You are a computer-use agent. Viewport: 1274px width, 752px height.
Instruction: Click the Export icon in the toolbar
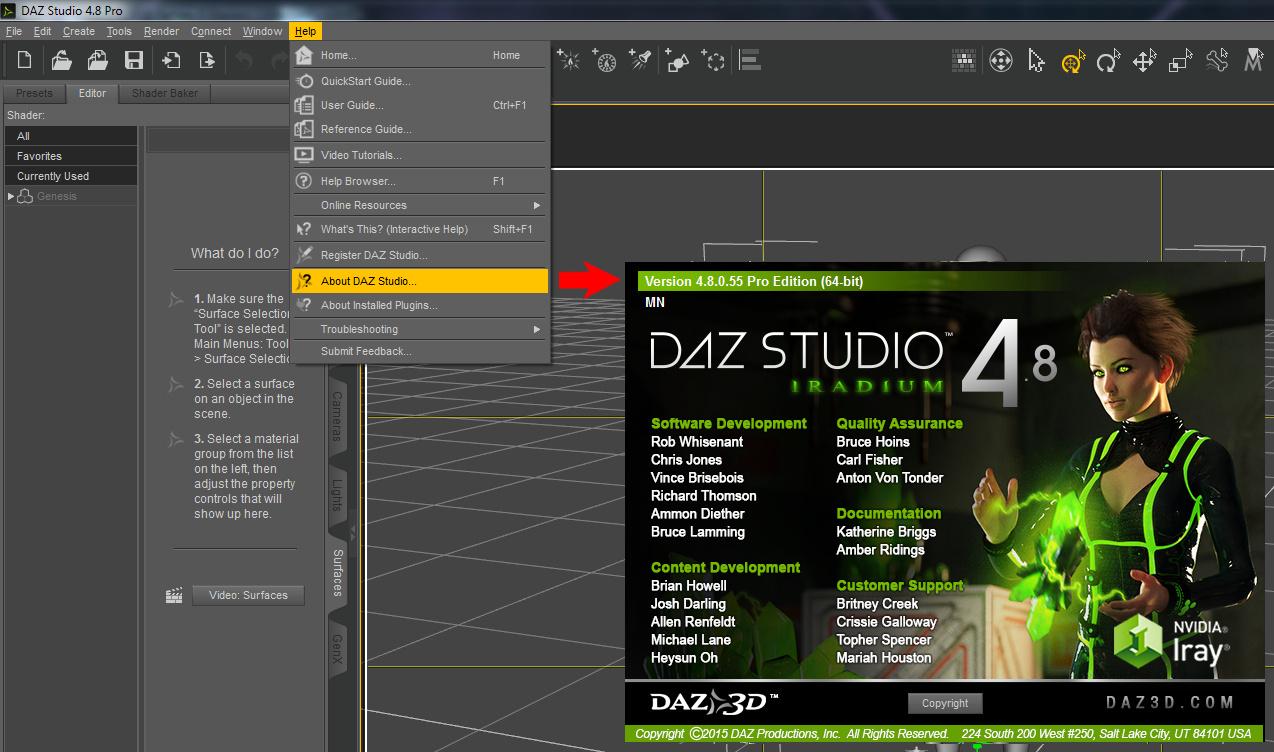pyautogui.click(x=206, y=60)
